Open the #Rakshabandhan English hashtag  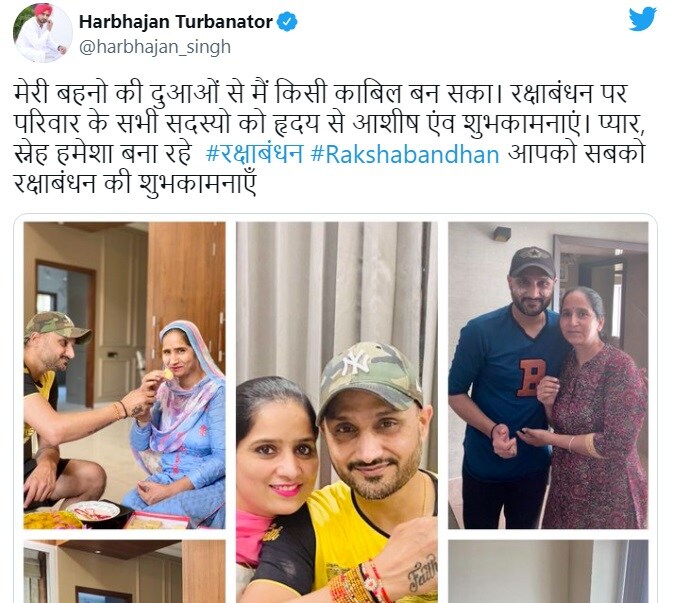tap(405, 154)
